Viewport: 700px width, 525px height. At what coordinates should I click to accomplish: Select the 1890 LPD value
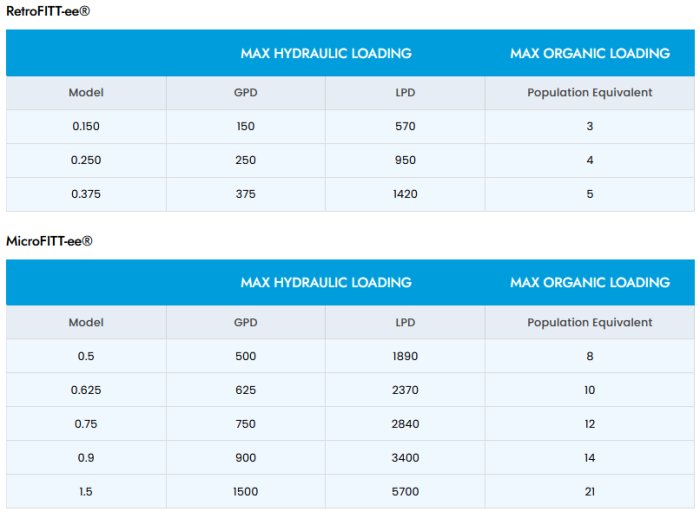tap(405, 356)
